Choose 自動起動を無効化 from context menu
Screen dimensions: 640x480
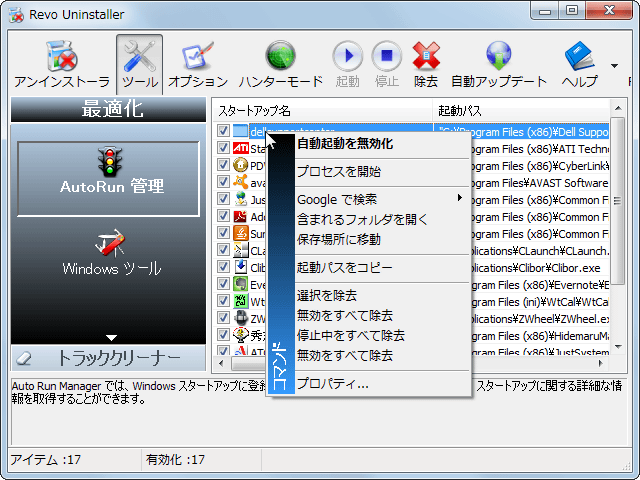pyautogui.click(x=345, y=144)
